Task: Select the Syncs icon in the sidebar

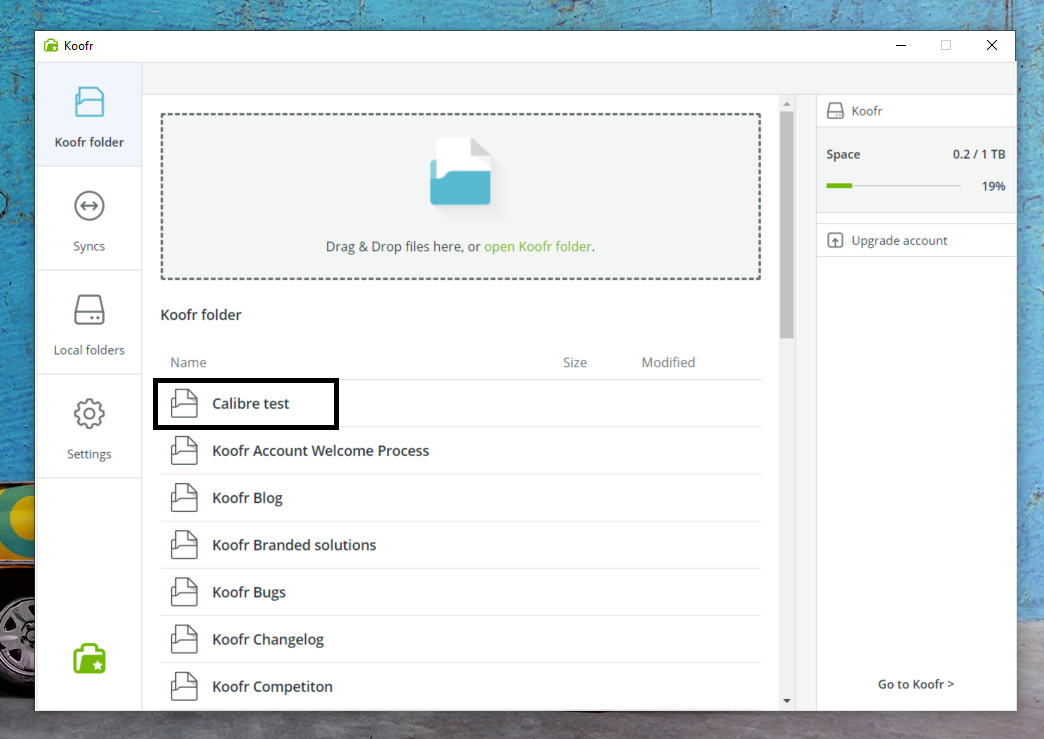Action: pyautogui.click(x=89, y=206)
